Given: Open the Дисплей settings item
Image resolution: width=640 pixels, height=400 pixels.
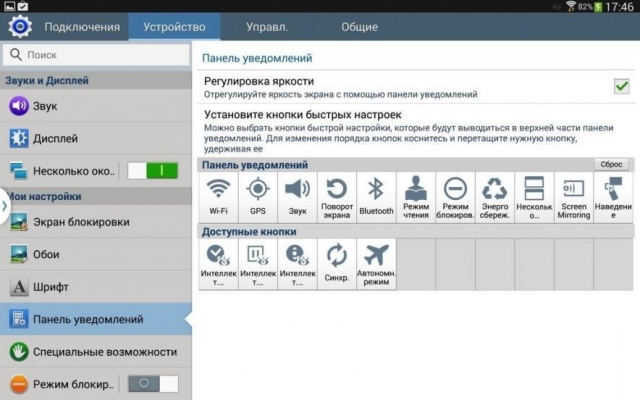Looking at the screenshot, I should tap(95, 139).
